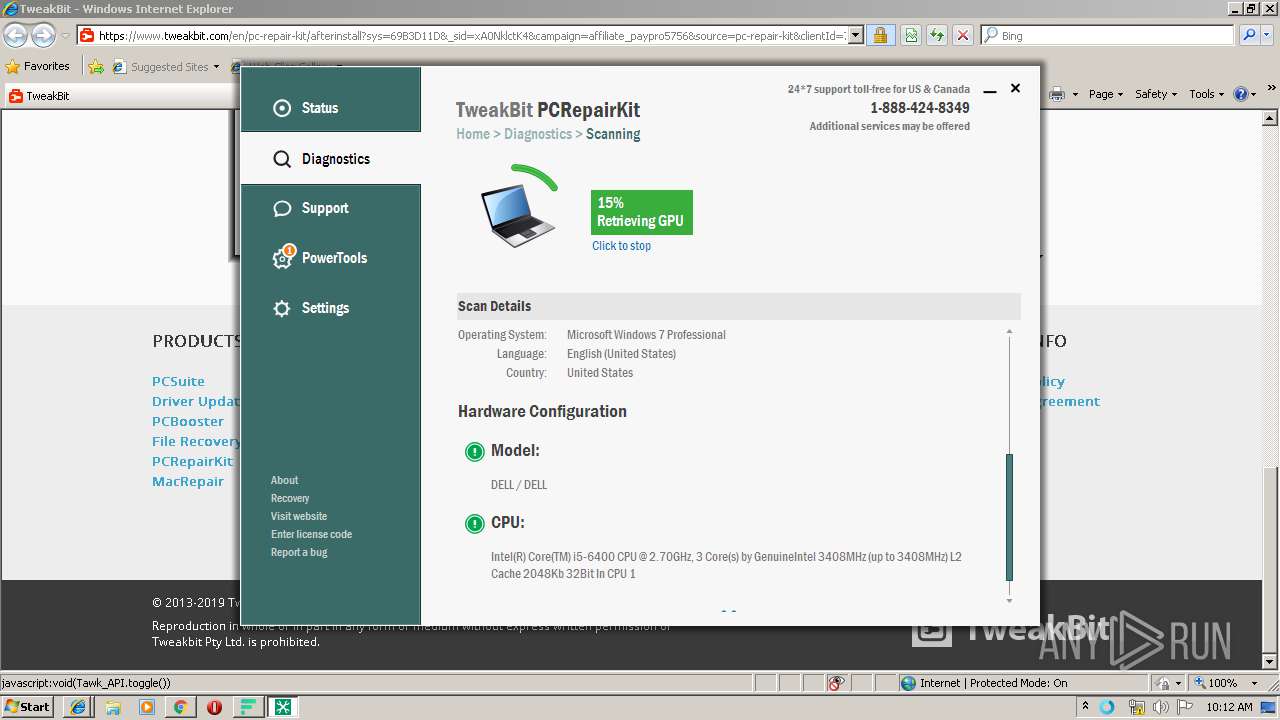Click the PowerTools gear icon with badge
The width and height of the screenshot is (1280, 720).
coord(283,257)
